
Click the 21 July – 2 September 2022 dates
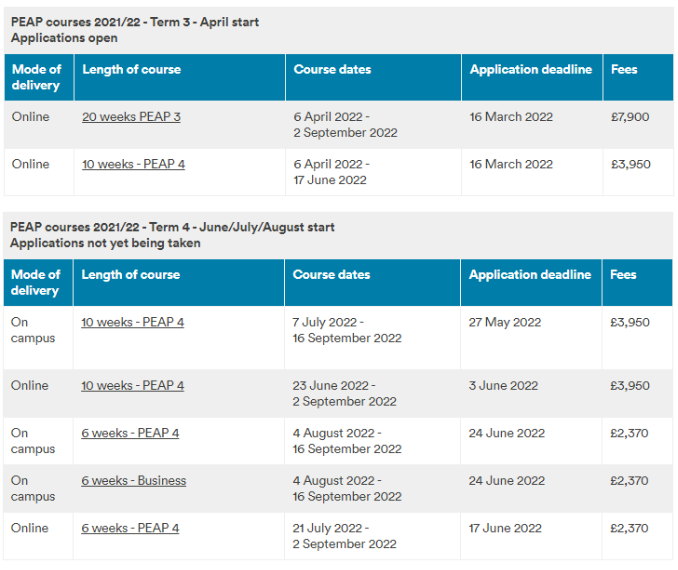coord(344,536)
